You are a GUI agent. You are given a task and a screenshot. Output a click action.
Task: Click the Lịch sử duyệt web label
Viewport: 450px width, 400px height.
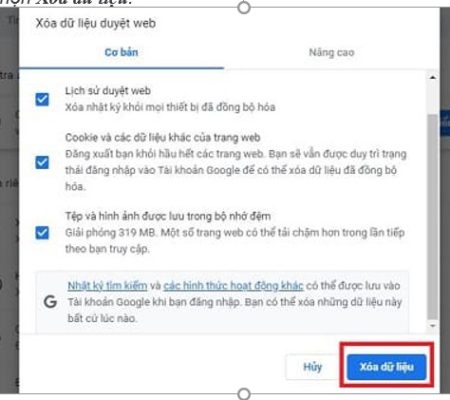pyautogui.click(x=108, y=91)
